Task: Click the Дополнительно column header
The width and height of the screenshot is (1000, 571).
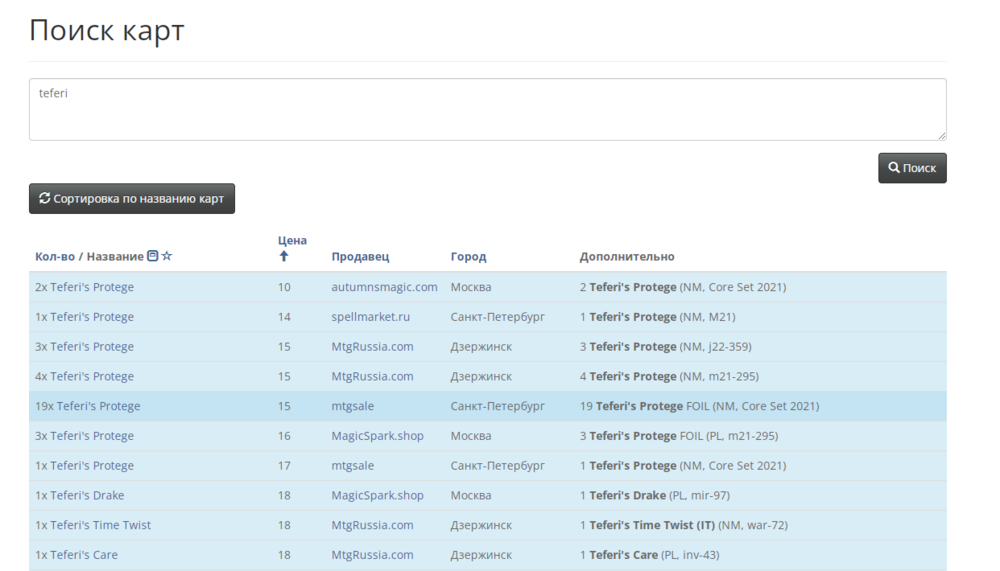Action: click(x=627, y=257)
